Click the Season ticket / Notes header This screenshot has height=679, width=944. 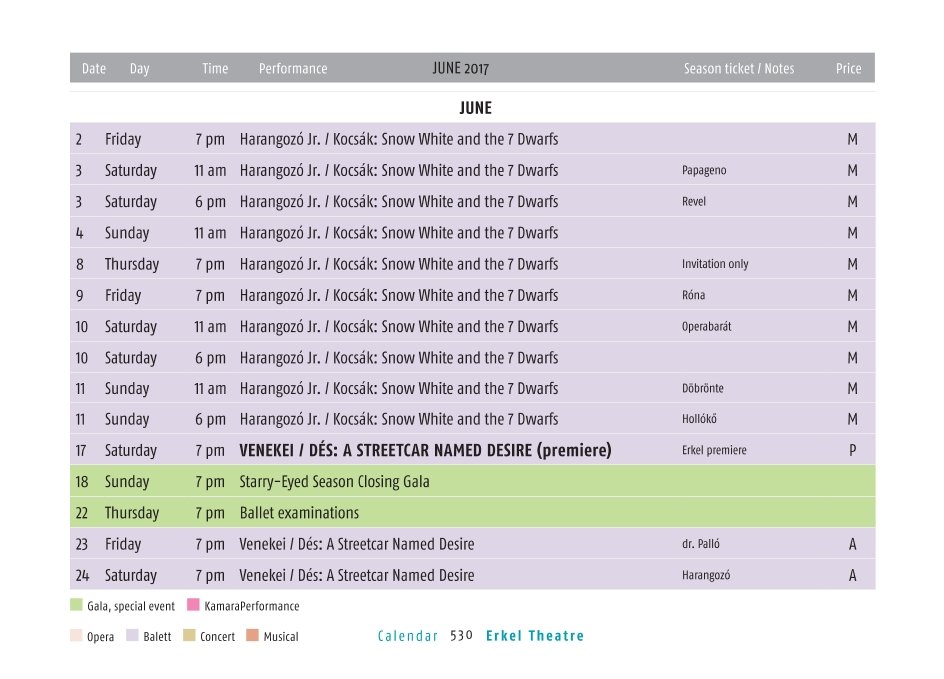point(738,69)
